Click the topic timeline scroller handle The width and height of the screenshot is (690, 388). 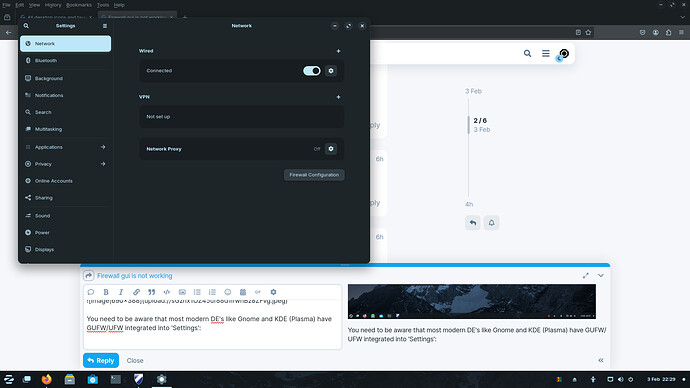click(x=468, y=125)
